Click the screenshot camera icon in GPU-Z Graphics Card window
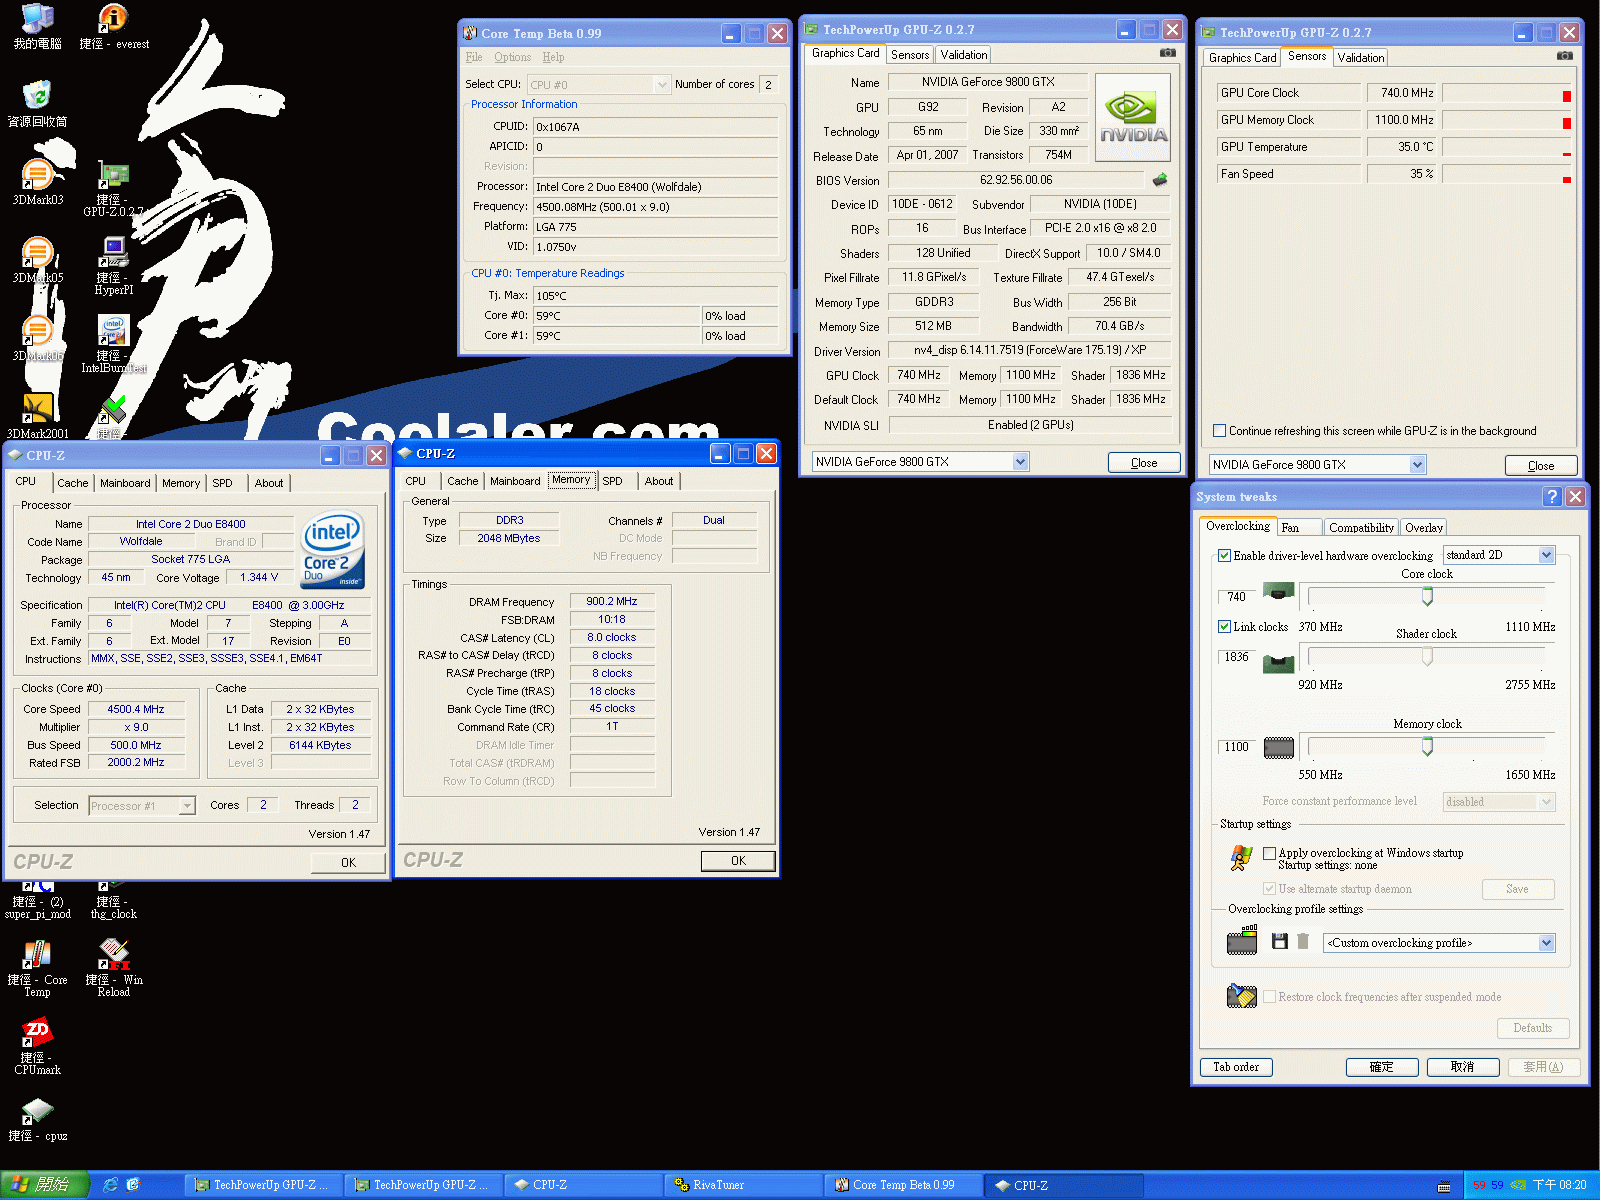The width and height of the screenshot is (1600, 1200). pyautogui.click(x=1168, y=52)
